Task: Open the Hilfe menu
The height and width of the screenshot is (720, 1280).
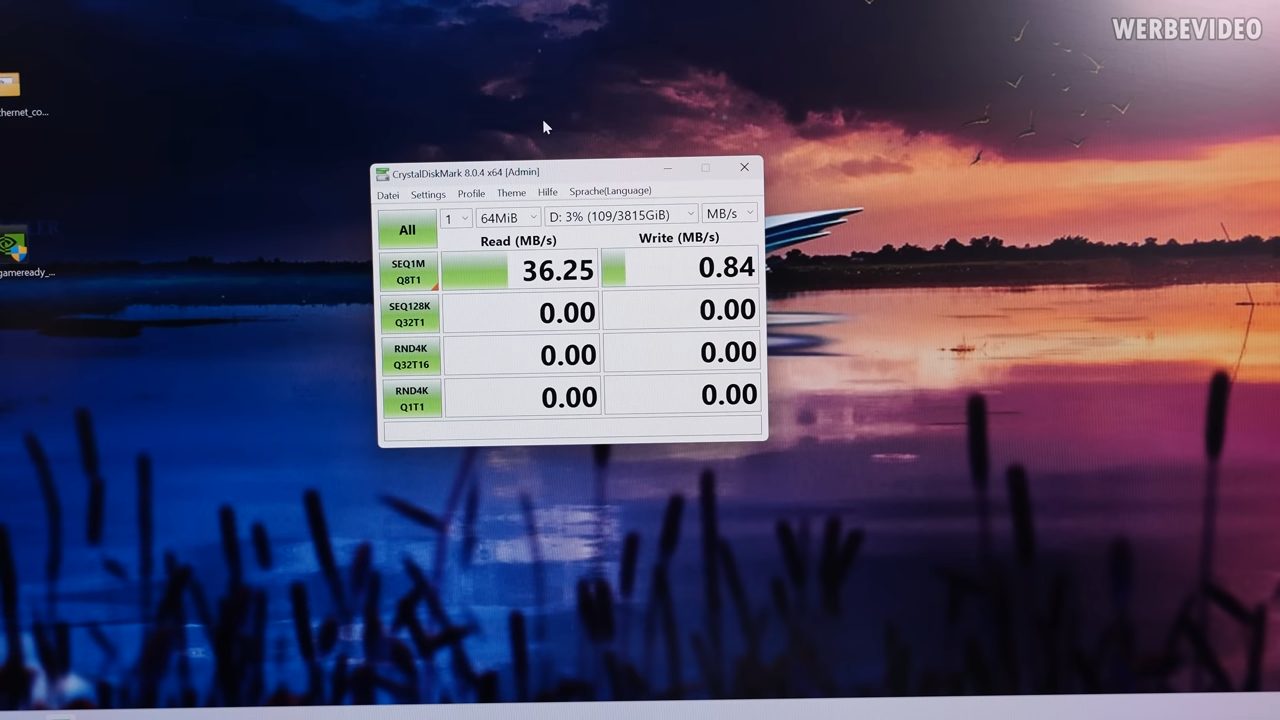Action: [548, 192]
